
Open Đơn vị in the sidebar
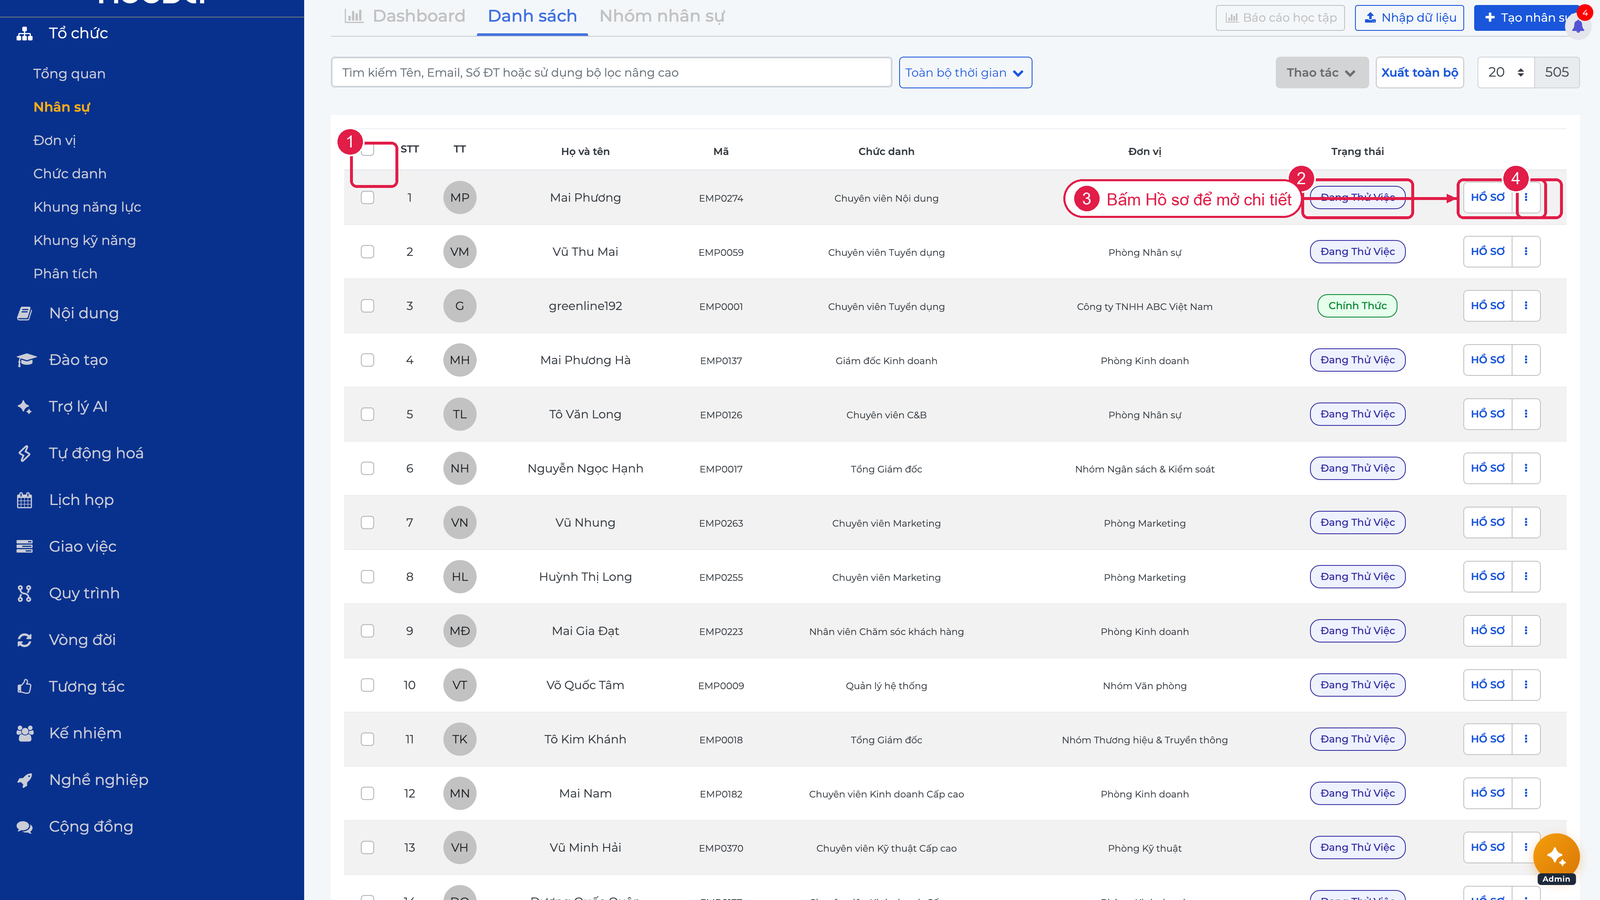pos(54,140)
